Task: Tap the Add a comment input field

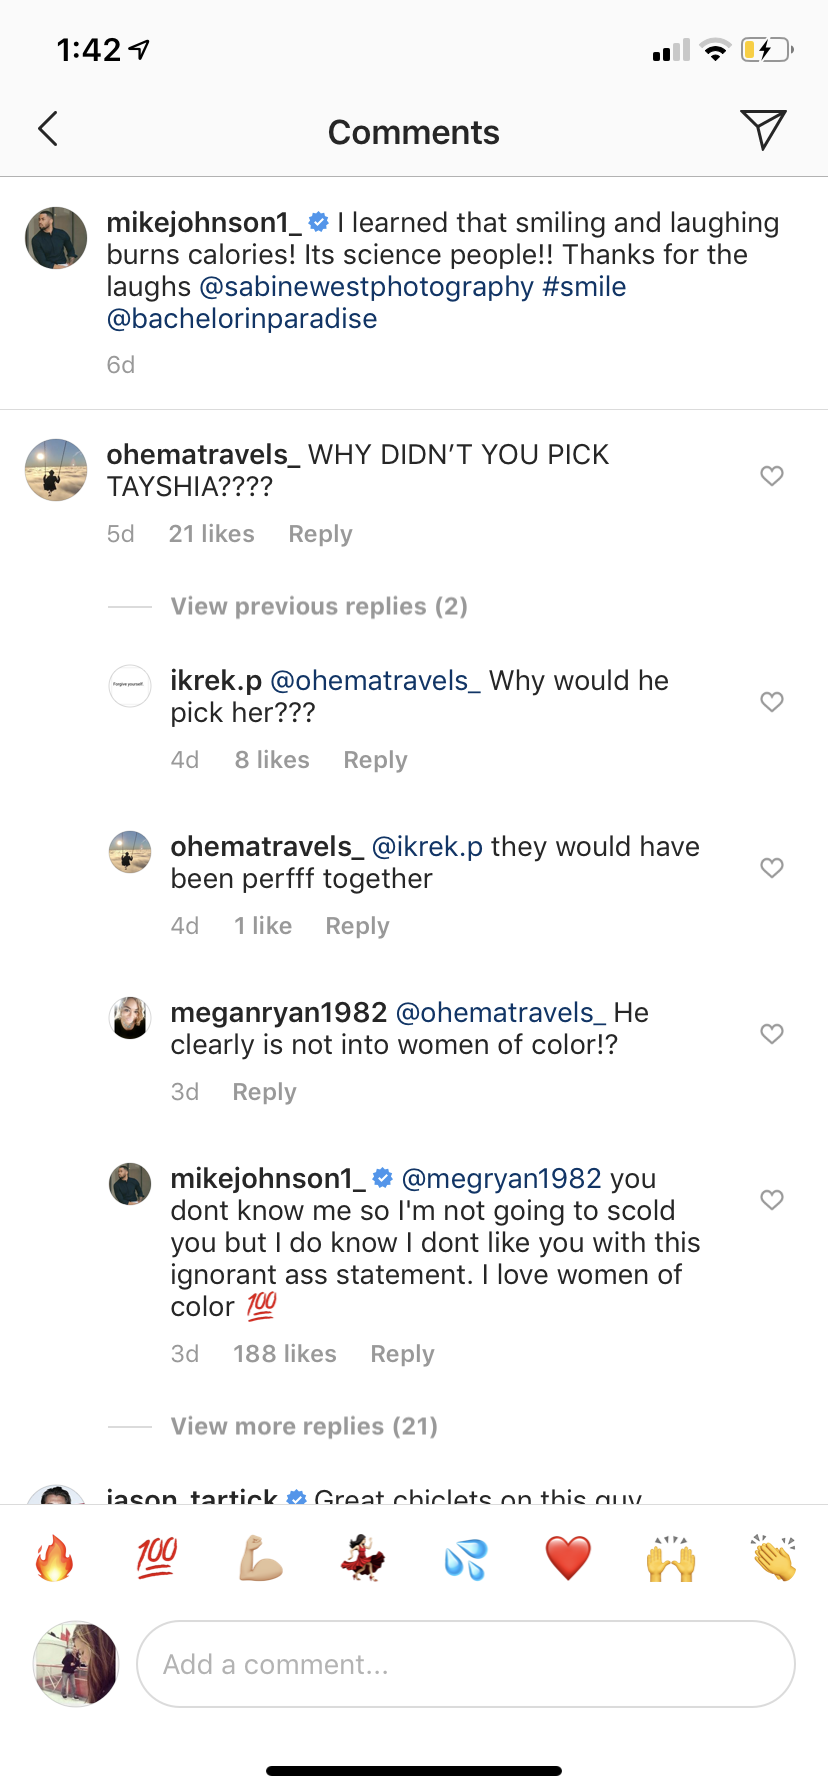Action: 465,1664
